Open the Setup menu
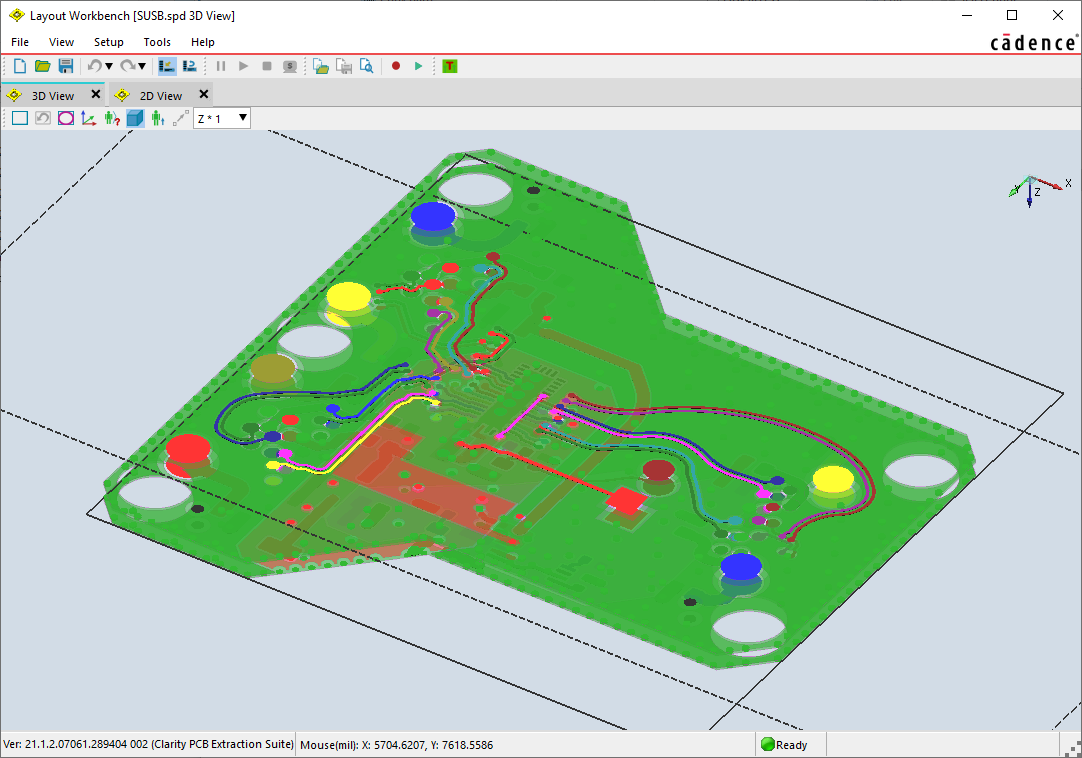Image resolution: width=1082 pixels, height=758 pixels. pyautogui.click(x=109, y=42)
